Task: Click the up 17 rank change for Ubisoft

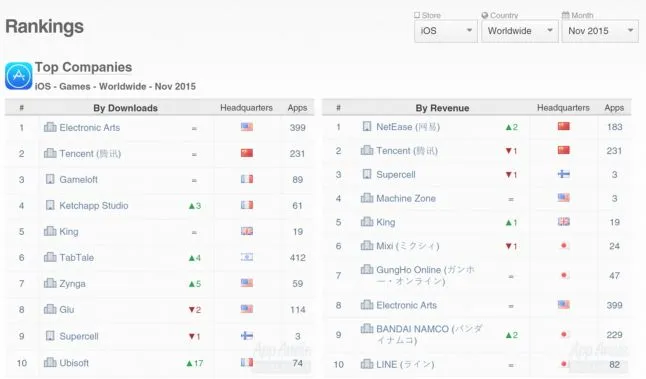Action: [194, 363]
